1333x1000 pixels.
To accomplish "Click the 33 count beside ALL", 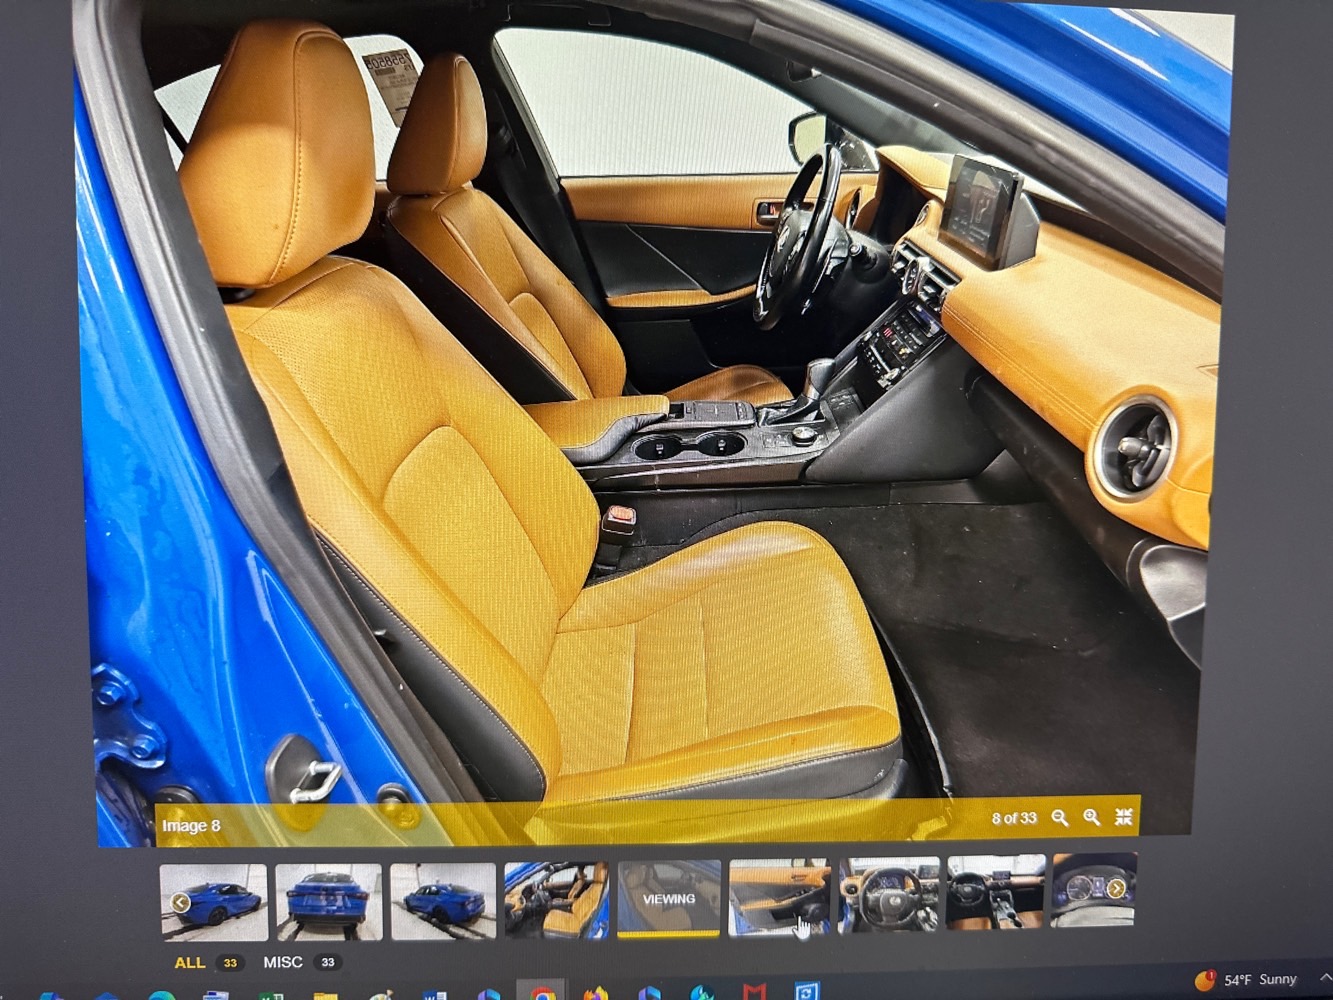I will coord(231,963).
